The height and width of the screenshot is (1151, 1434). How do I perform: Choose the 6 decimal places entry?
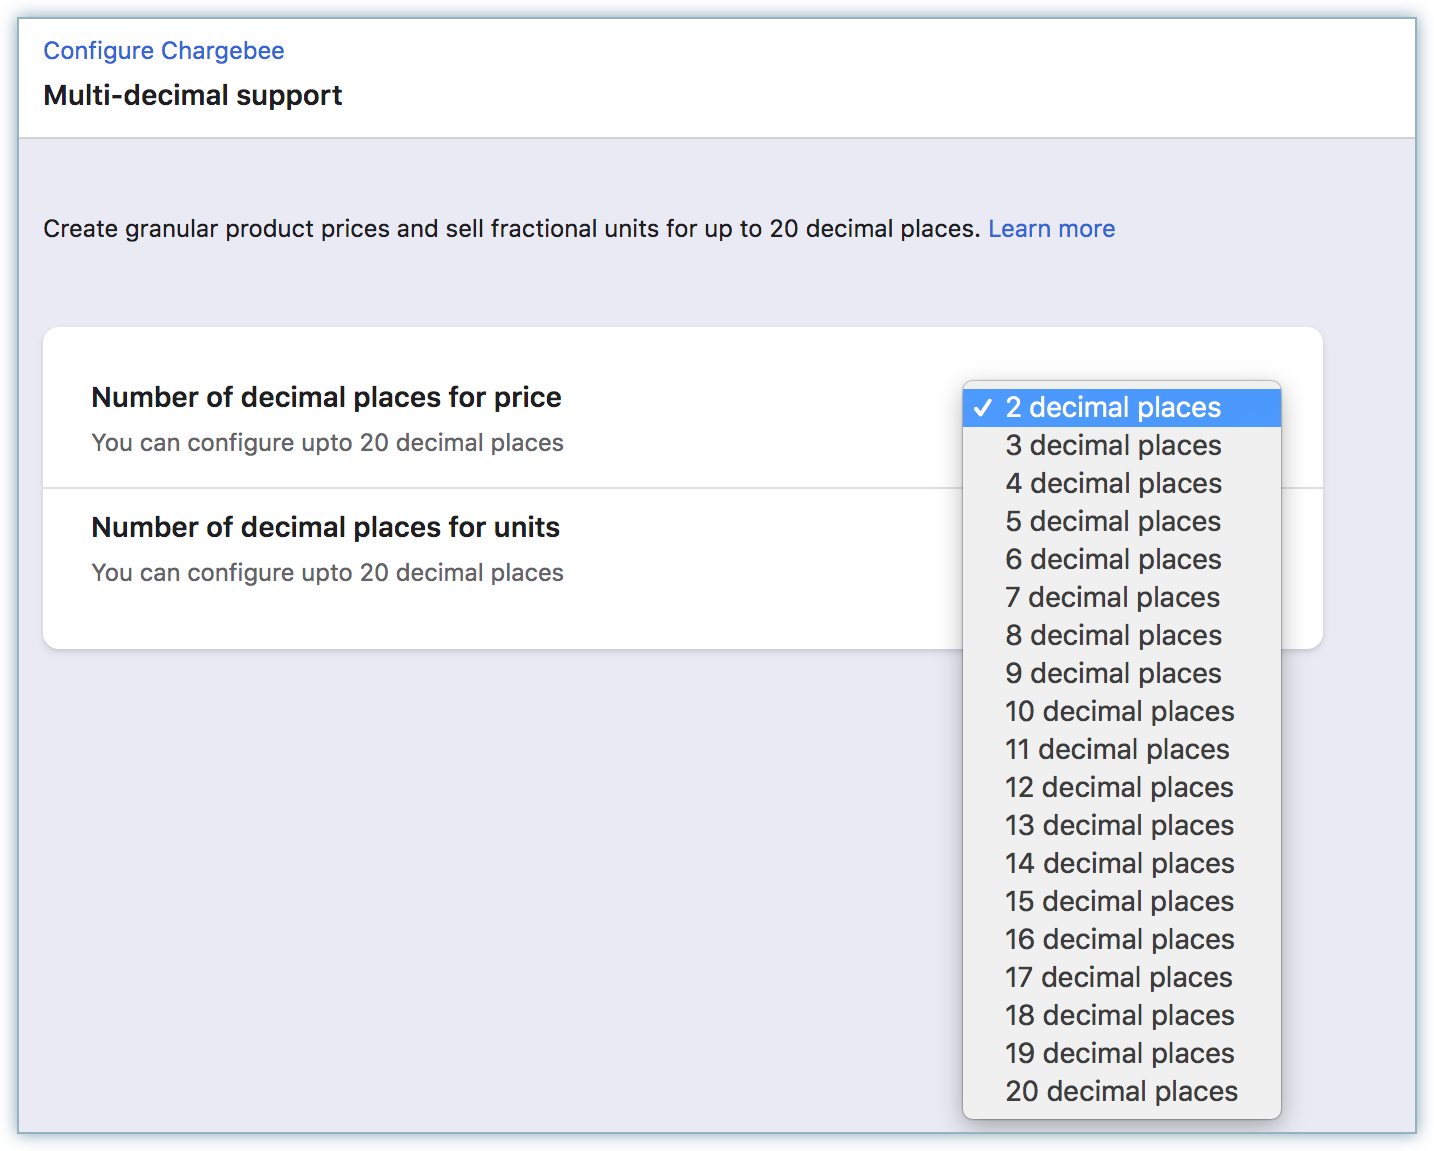tap(1113, 560)
